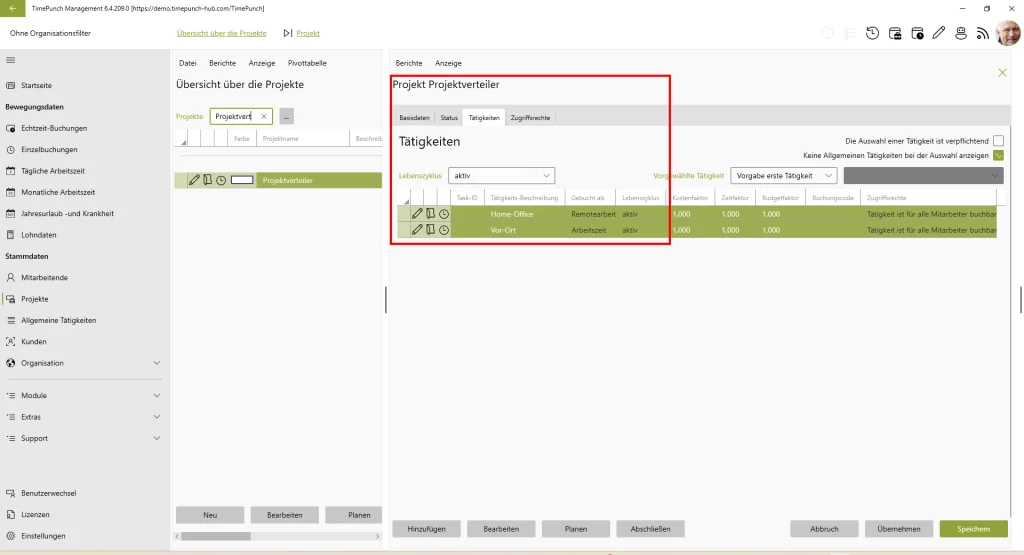Edit the Home-Office activity via pencil icon
Viewport: 1024px width, 555px height.
pos(417,214)
